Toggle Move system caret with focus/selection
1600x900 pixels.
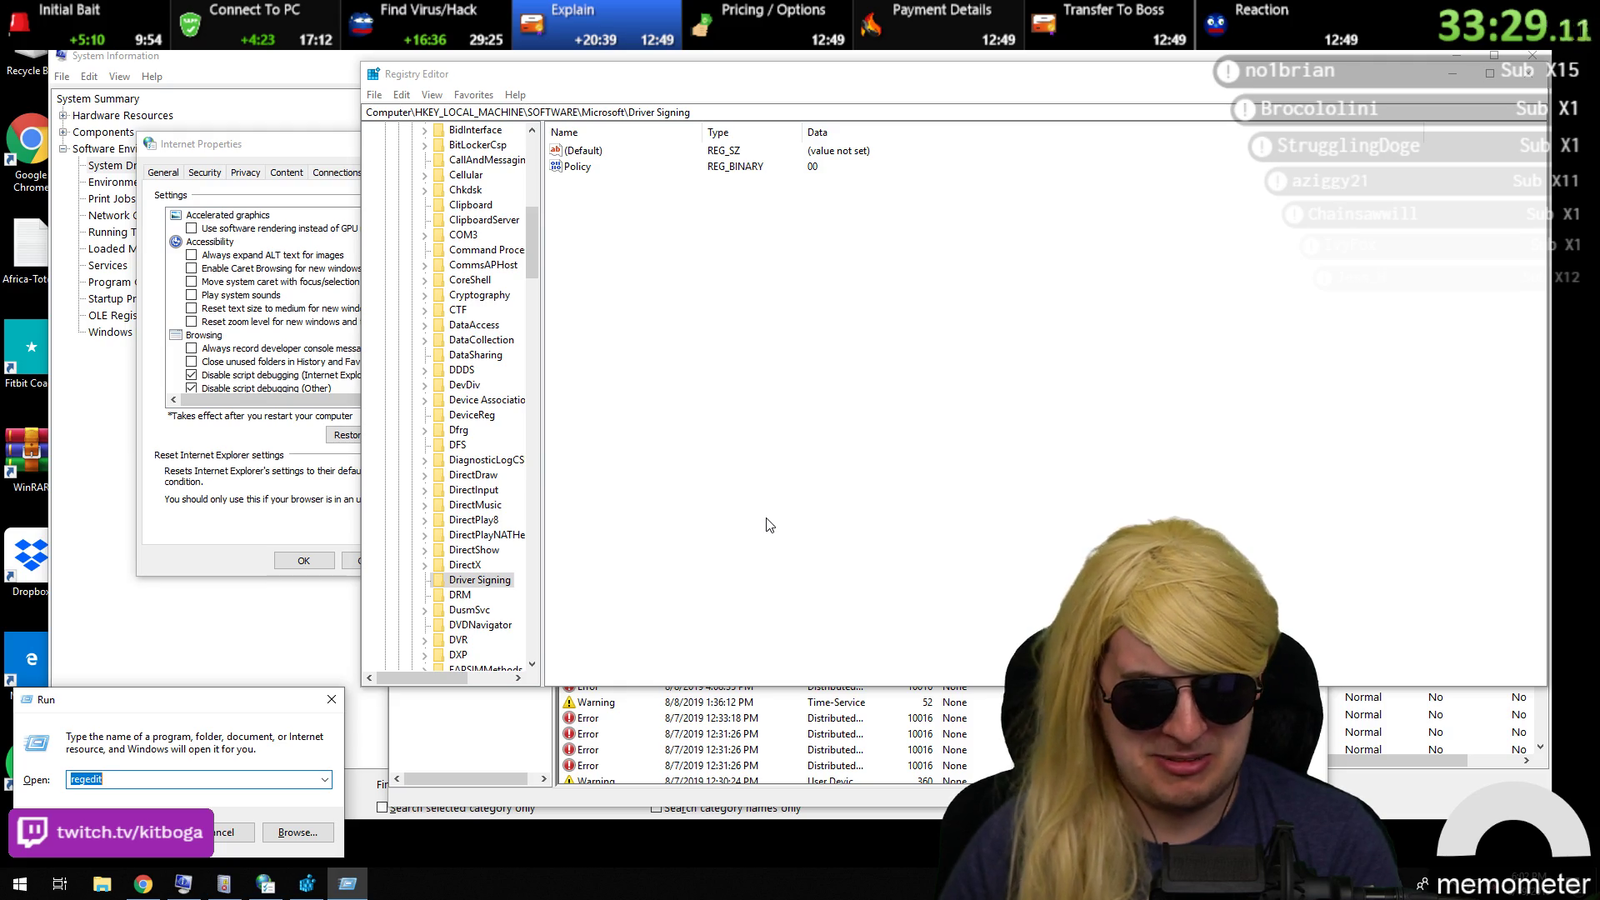point(192,282)
